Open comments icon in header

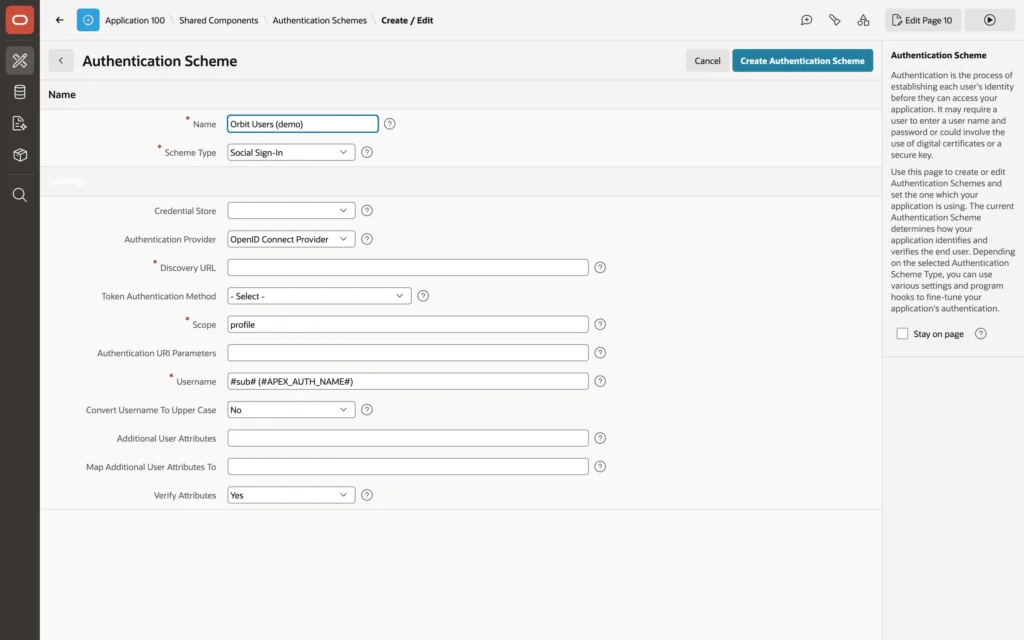[807, 20]
